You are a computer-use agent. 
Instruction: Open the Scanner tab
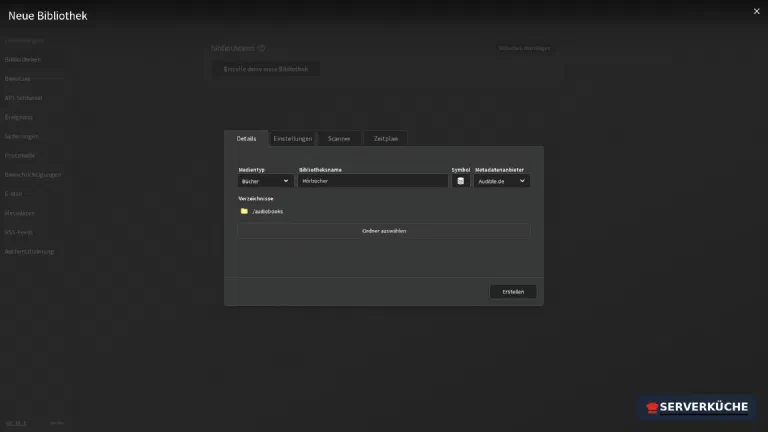tap(339, 139)
